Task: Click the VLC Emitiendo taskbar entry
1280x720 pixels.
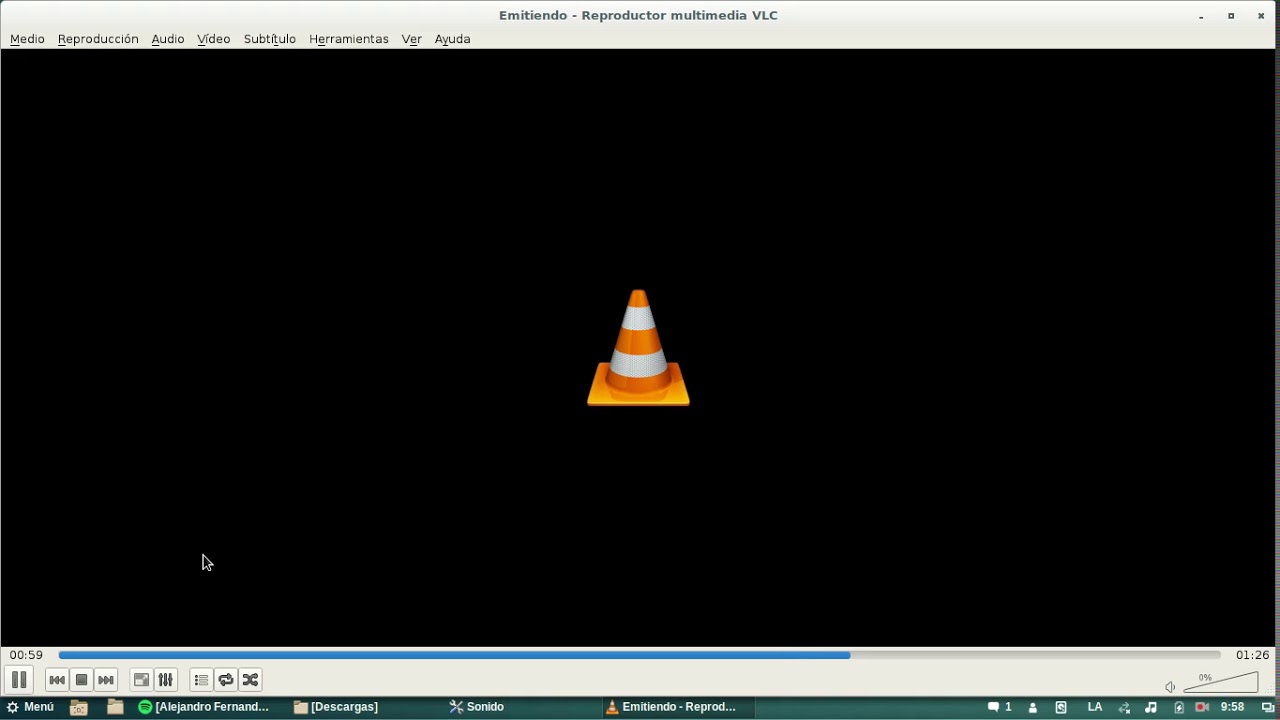Action: point(678,707)
